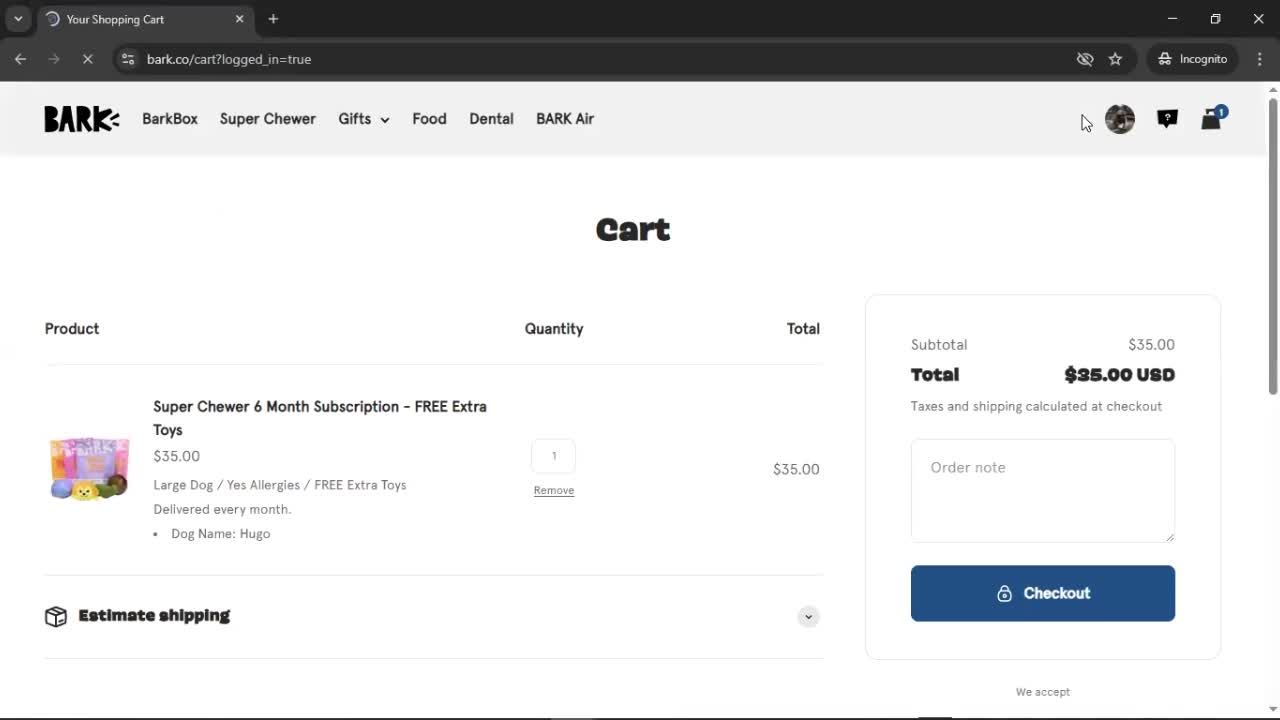Click the BARK logo
This screenshot has height=720, width=1280.
[x=82, y=119]
